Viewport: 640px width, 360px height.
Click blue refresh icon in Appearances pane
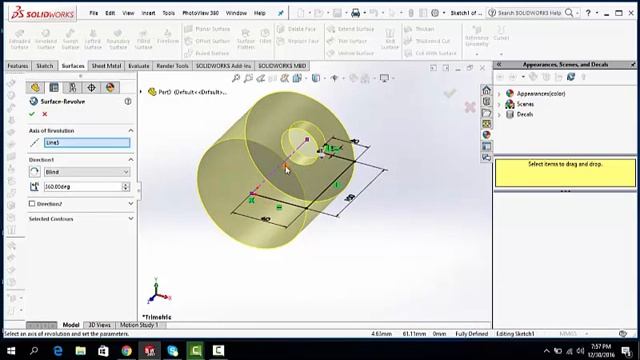click(x=571, y=77)
